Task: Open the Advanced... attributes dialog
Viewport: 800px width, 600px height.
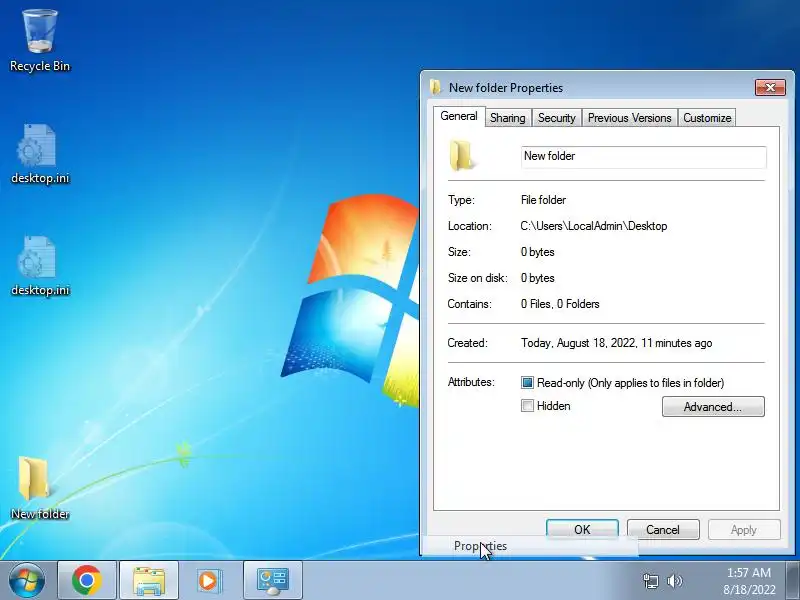Action: pos(713,407)
